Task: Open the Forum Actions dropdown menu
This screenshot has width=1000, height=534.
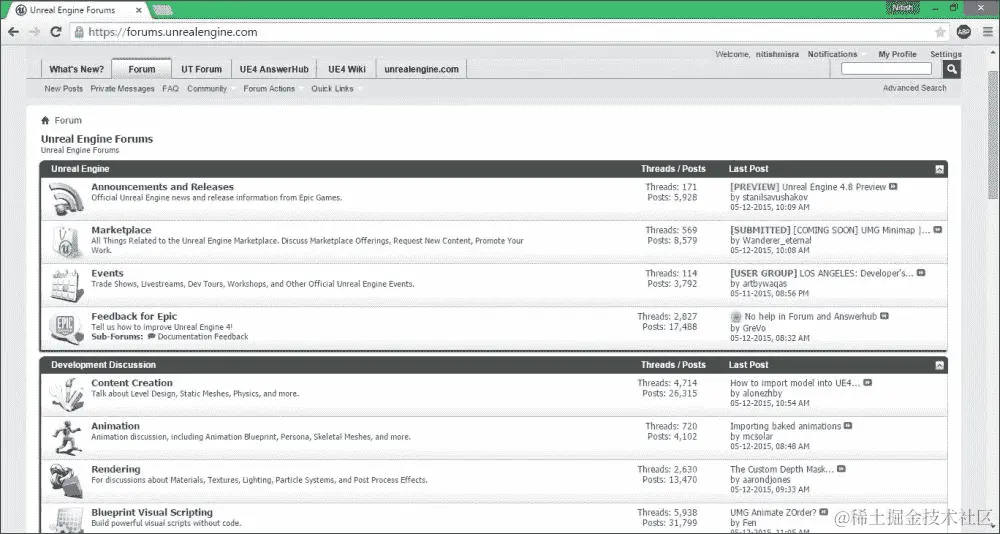Action: click(272, 89)
